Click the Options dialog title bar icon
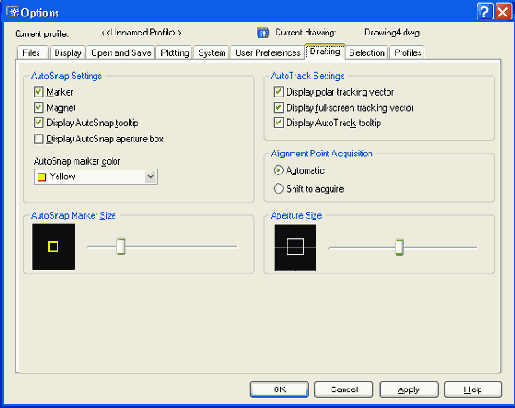The height and width of the screenshot is (408, 515). (x=13, y=12)
